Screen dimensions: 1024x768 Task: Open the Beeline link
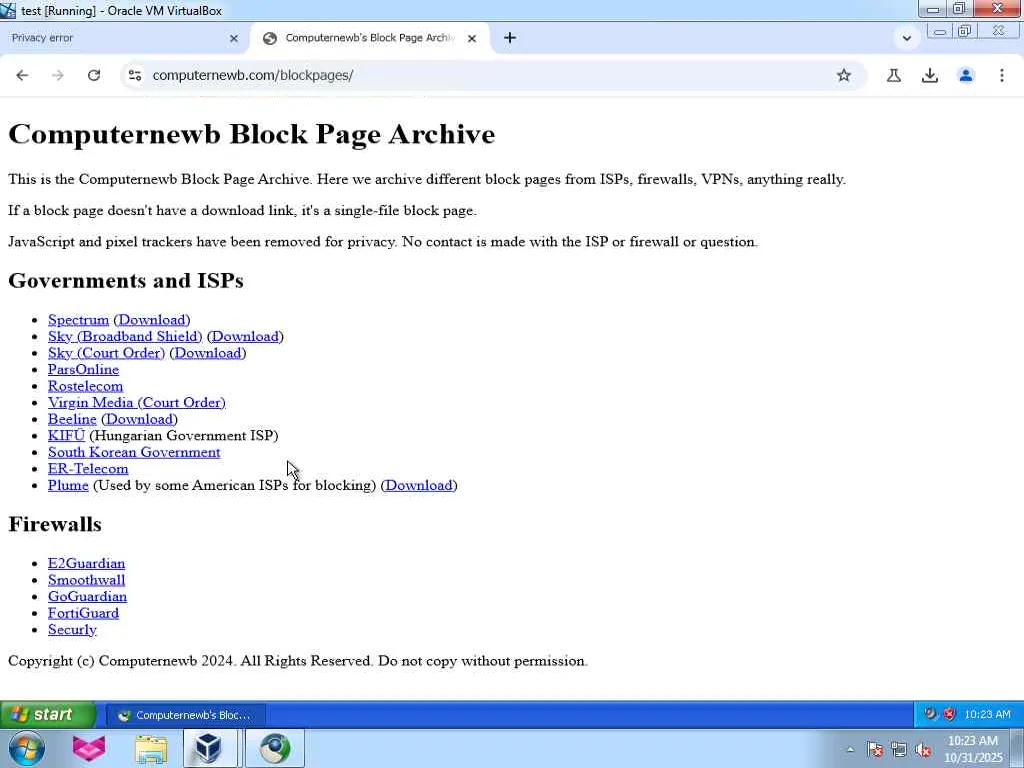[72, 419]
